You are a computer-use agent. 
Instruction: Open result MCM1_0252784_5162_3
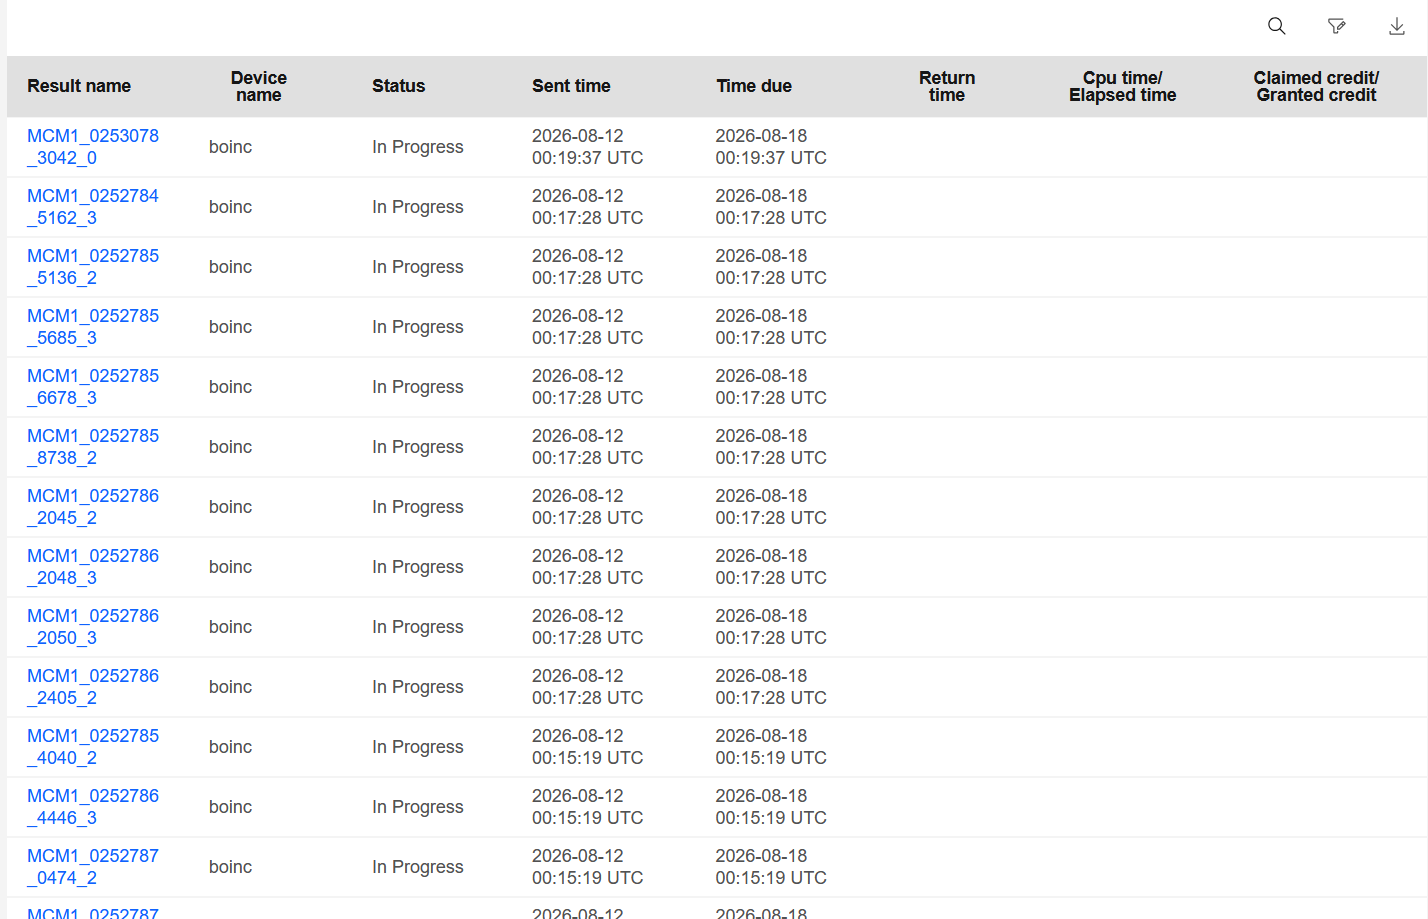coord(93,207)
